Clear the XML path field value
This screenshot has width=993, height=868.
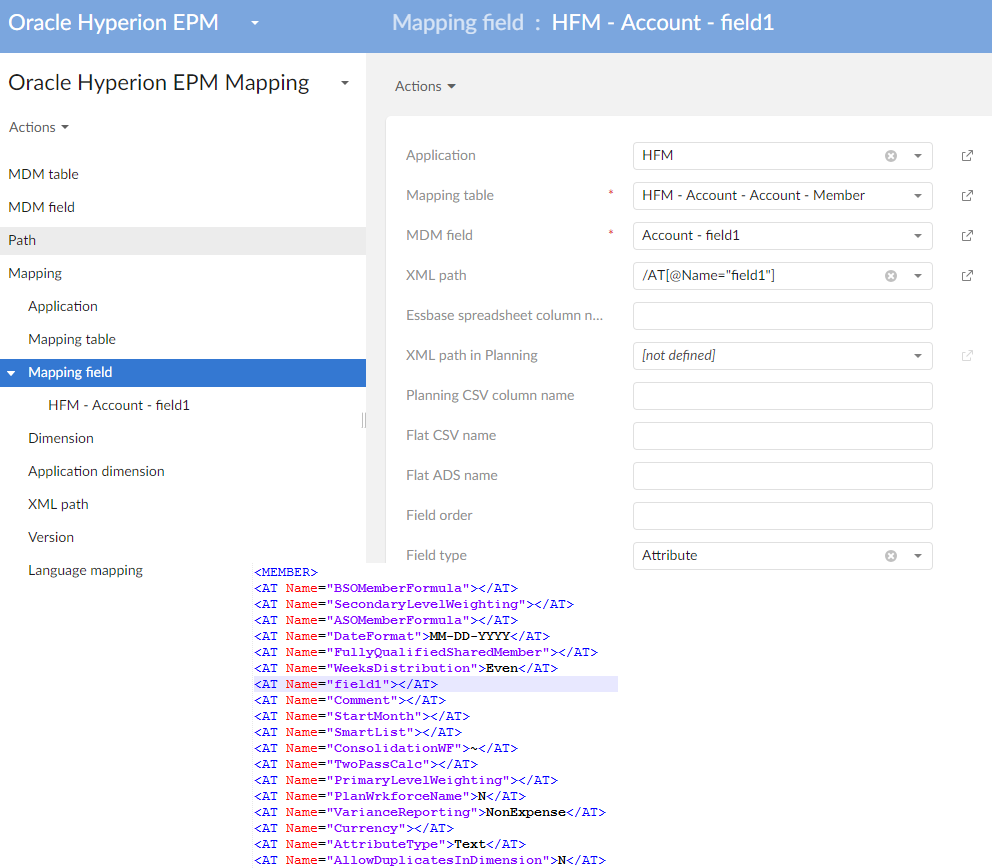[890, 276]
